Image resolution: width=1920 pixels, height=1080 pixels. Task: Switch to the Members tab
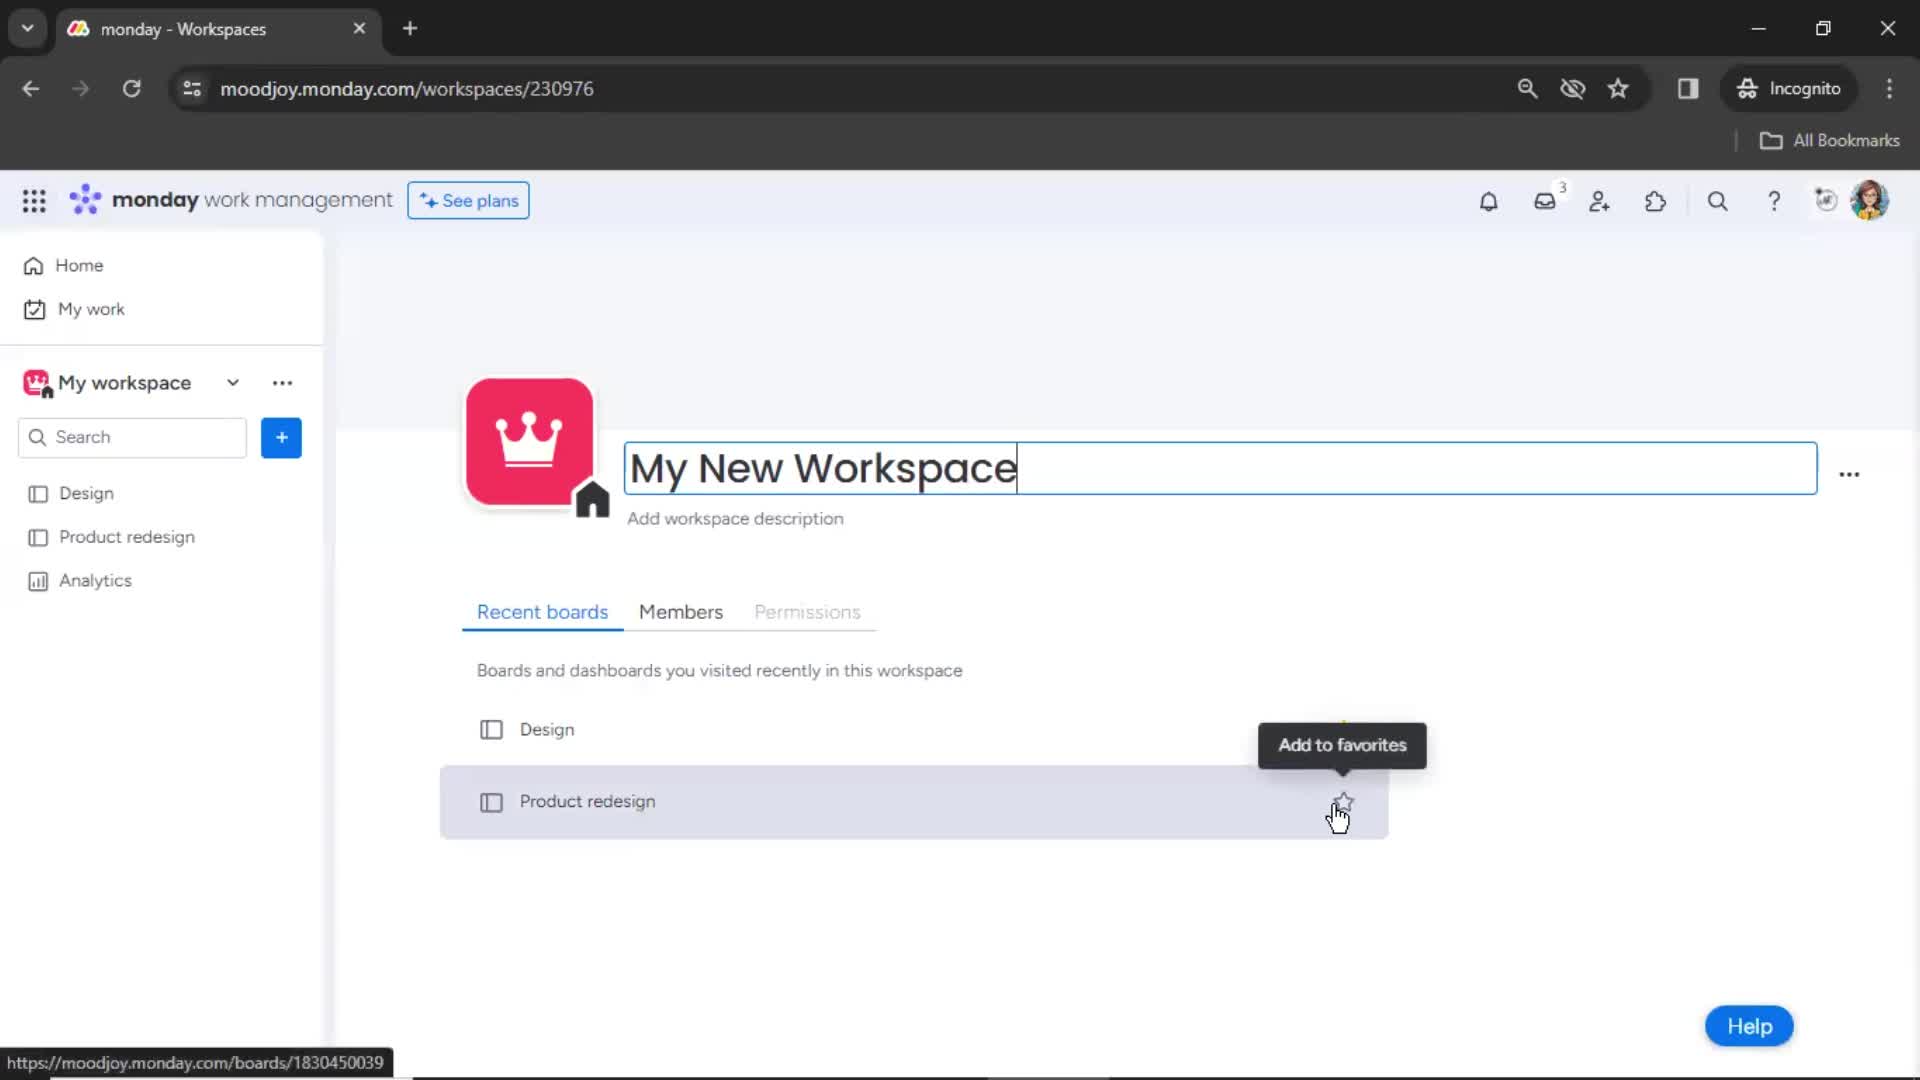click(x=680, y=611)
